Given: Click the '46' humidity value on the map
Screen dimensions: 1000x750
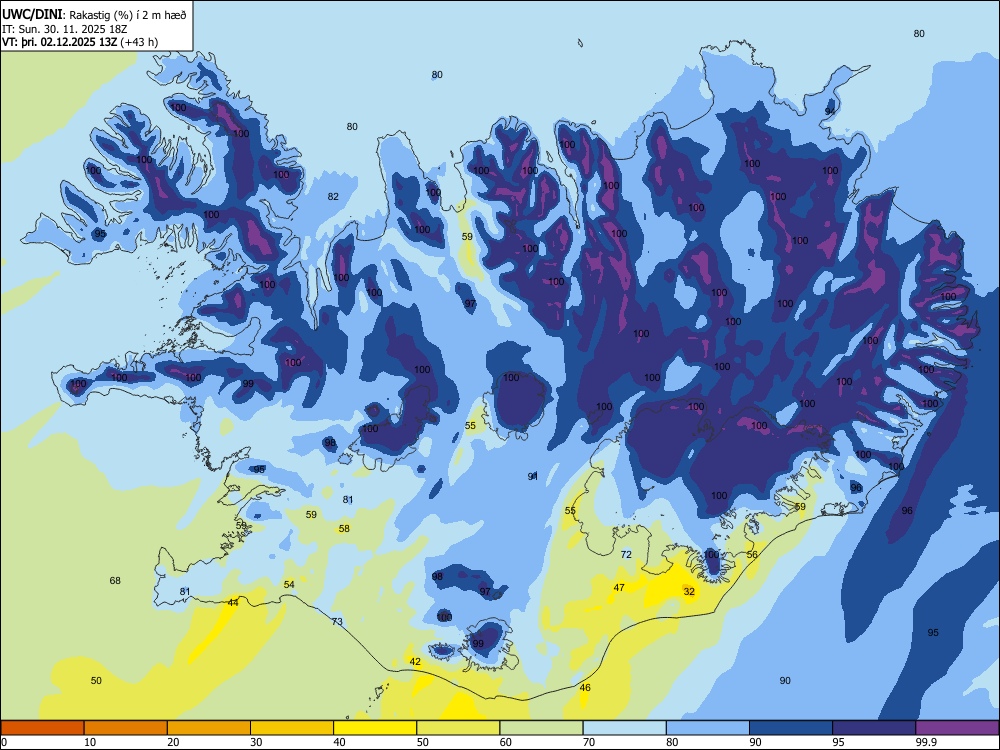Looking at the screenshot, I should (x=585, y=688).
